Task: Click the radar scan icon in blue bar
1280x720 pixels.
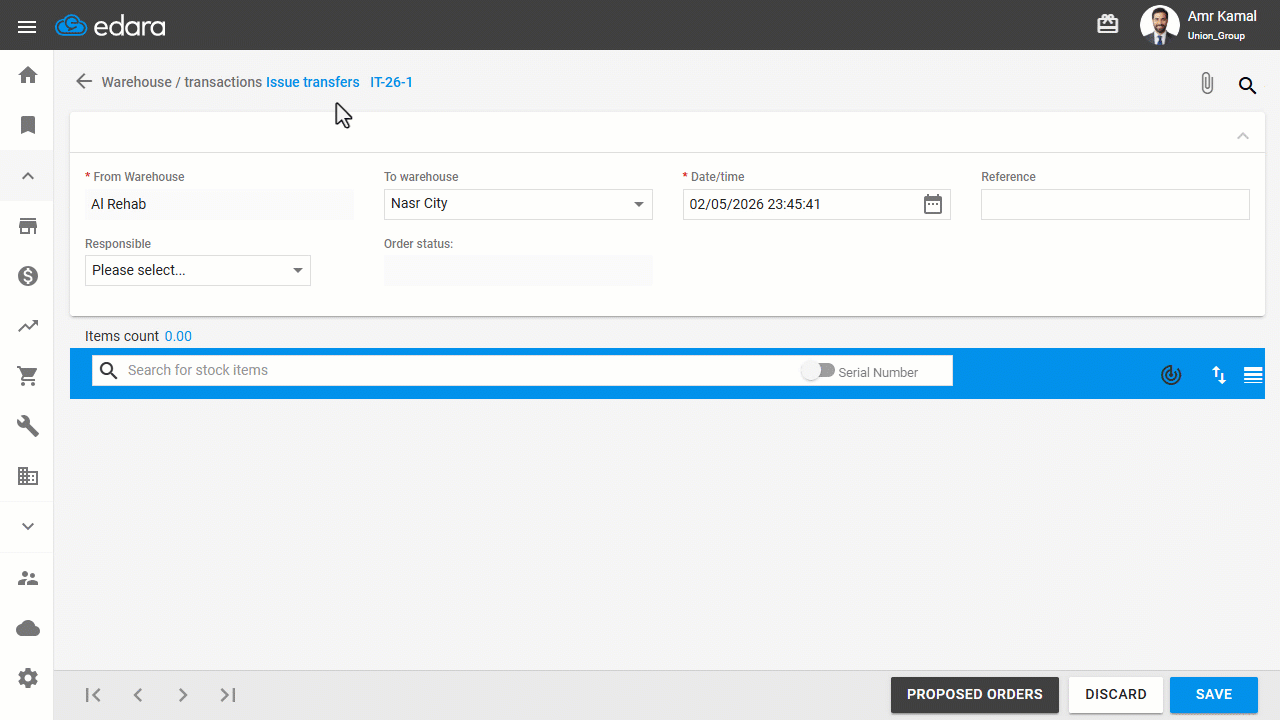Action: point(1171,375)
